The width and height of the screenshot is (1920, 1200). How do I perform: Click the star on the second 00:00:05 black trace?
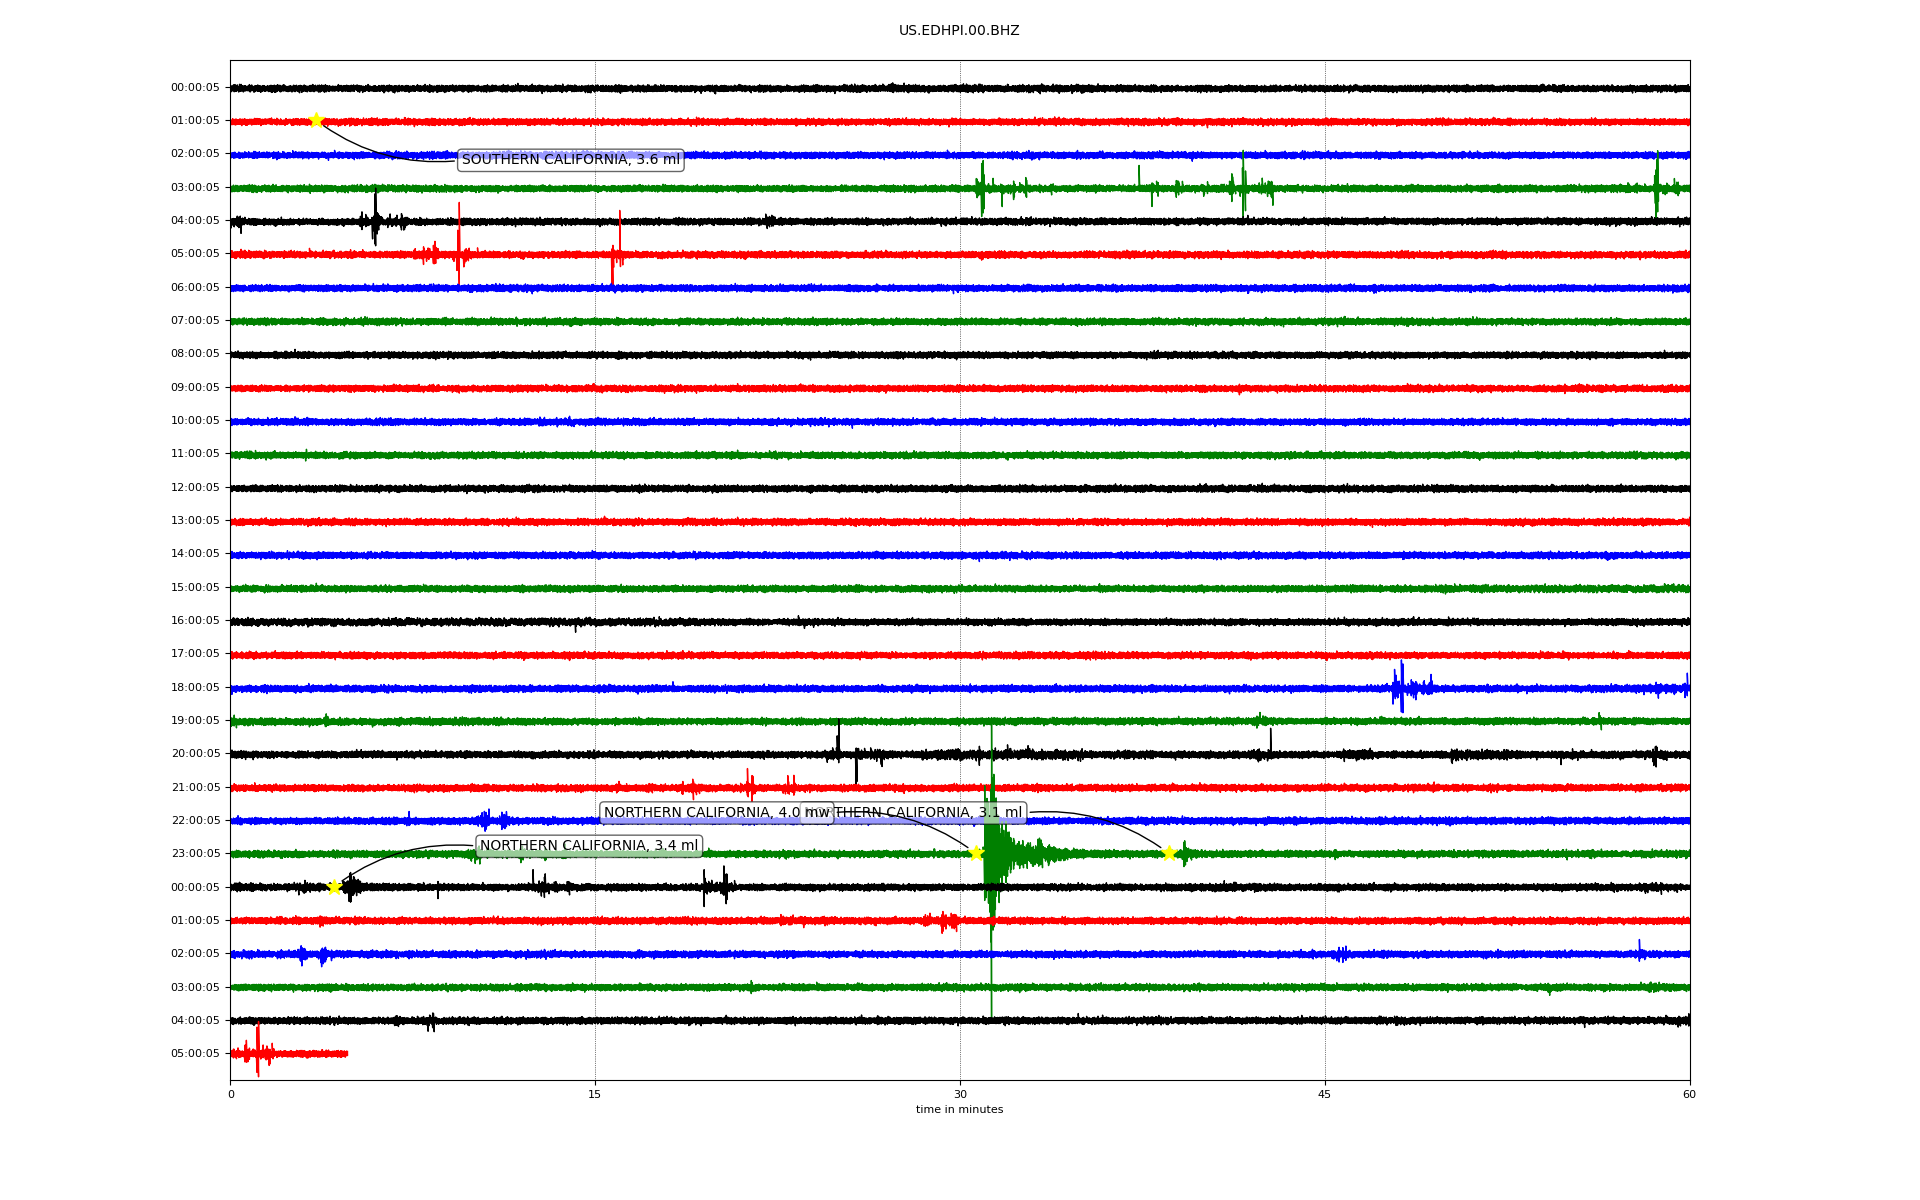click(335, 887)
